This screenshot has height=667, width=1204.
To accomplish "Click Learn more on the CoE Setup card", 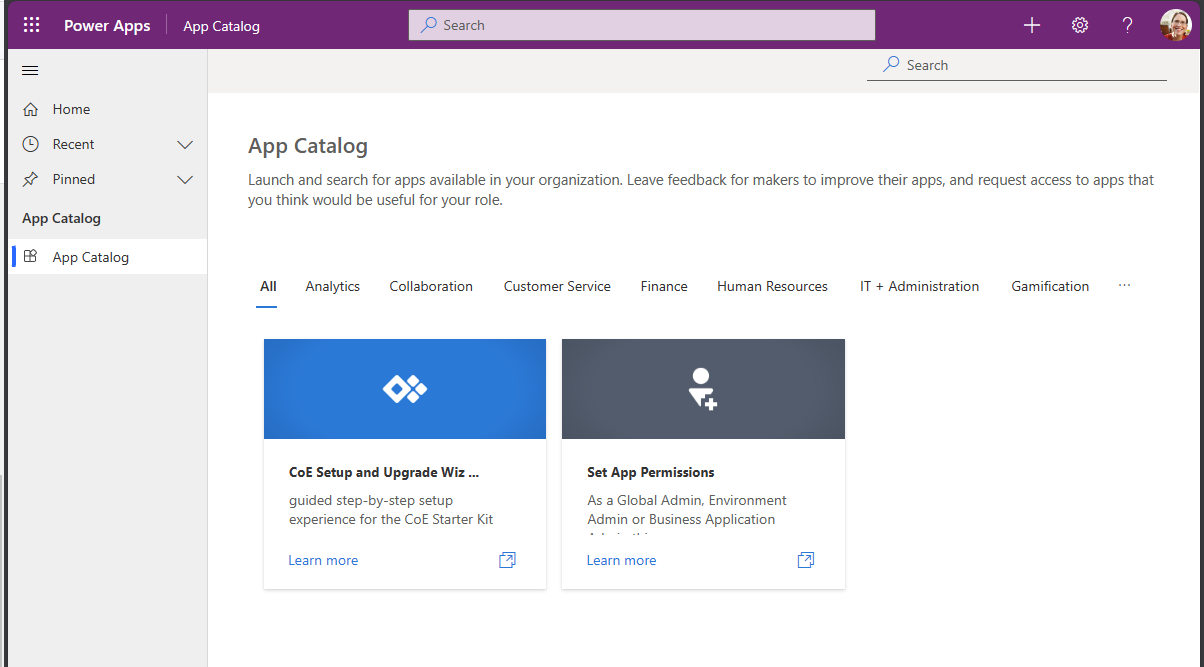I will click(x=322, y=560).
